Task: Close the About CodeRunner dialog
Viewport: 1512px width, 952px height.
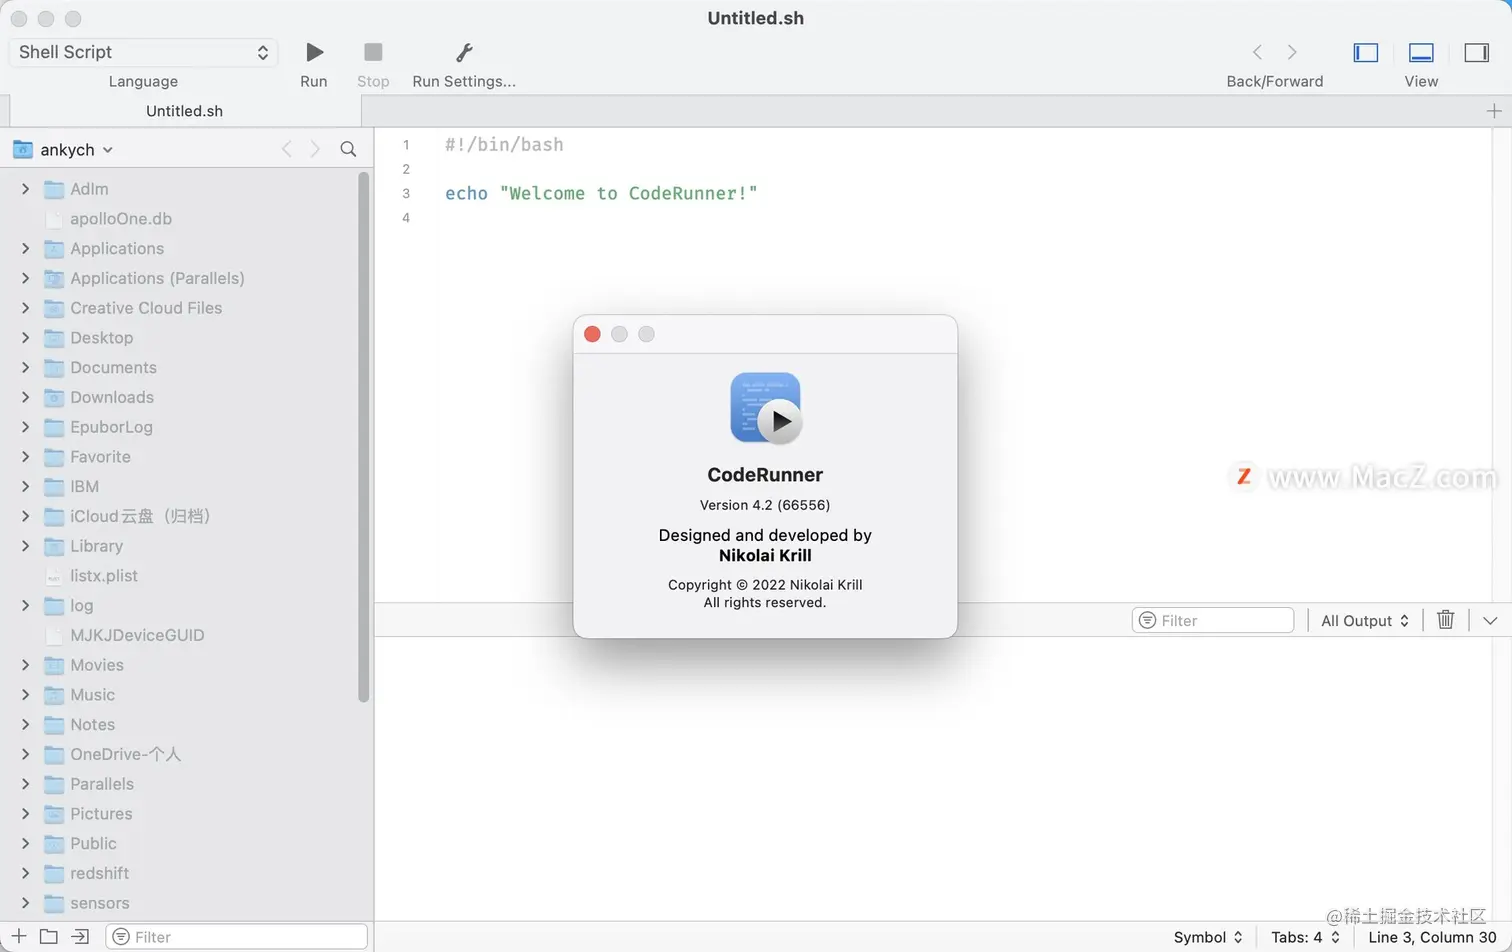Action: point(592,334)
